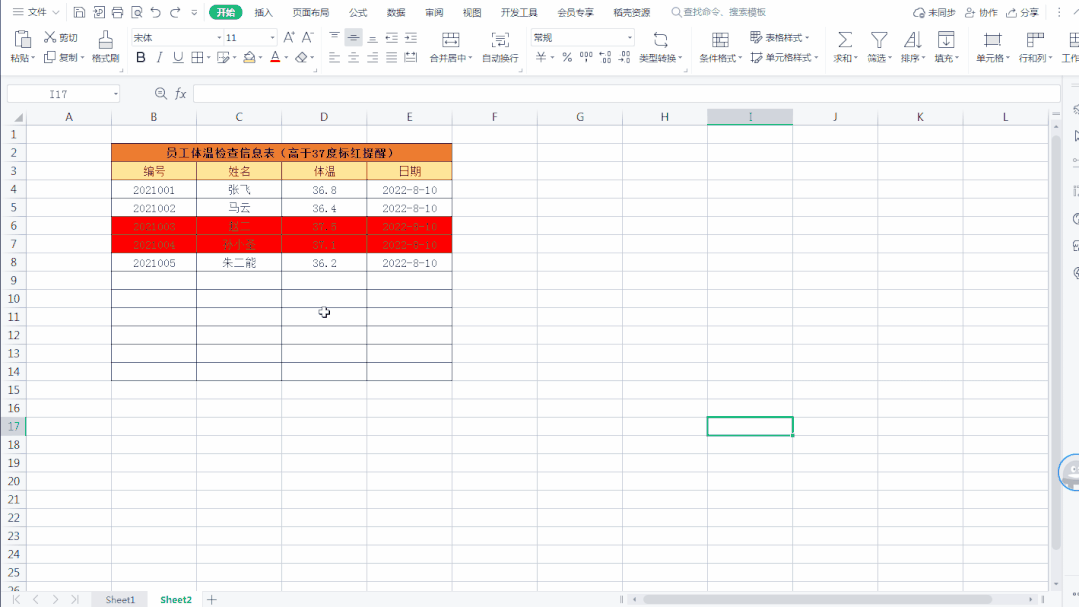Viewport: 1079px width, 607px height.
Task: Activate the Format Painter (格式刷)
Action: 105,46
